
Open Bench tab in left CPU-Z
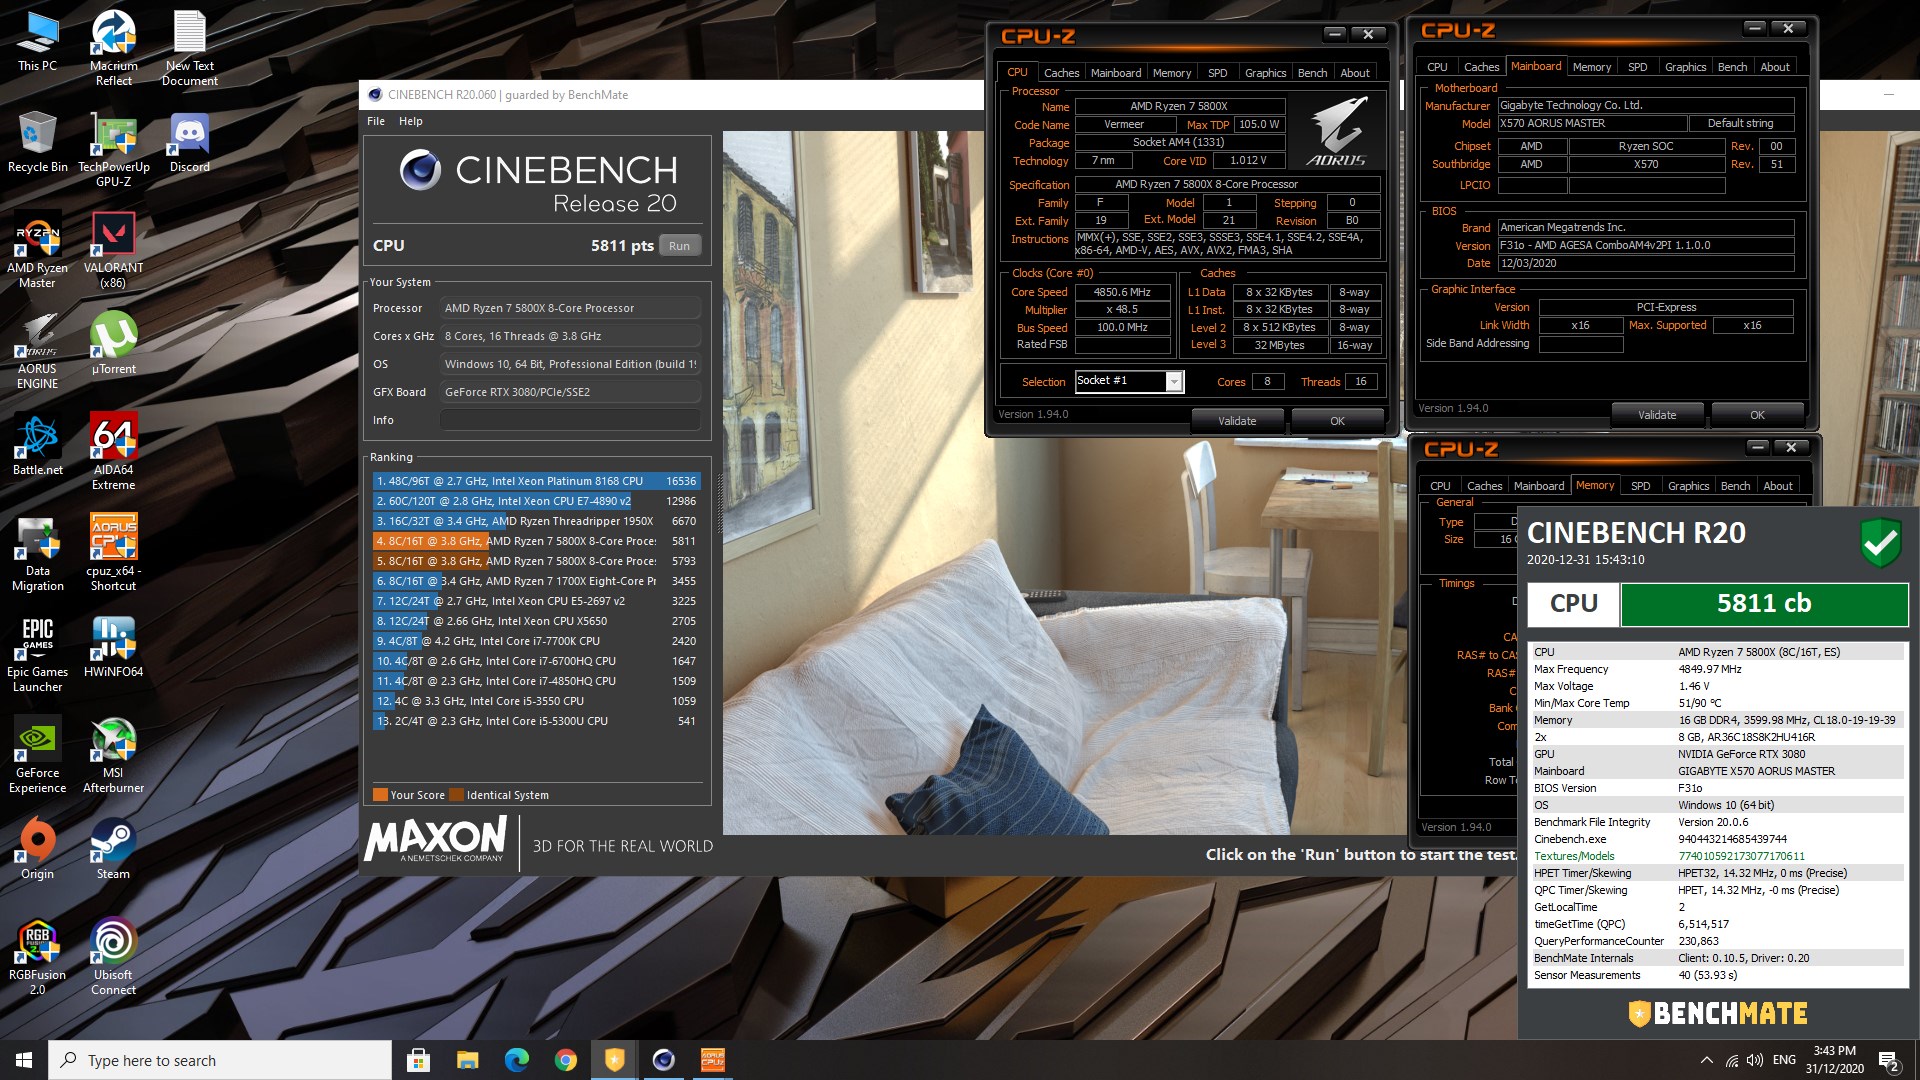(1312, 73)
